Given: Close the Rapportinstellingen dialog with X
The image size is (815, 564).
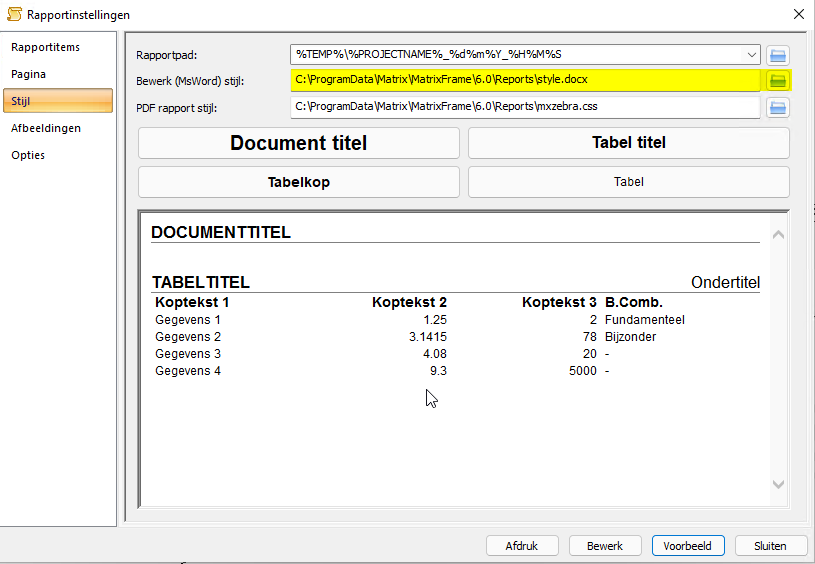Looking at the screenshot, I should [x=799, y=14].
